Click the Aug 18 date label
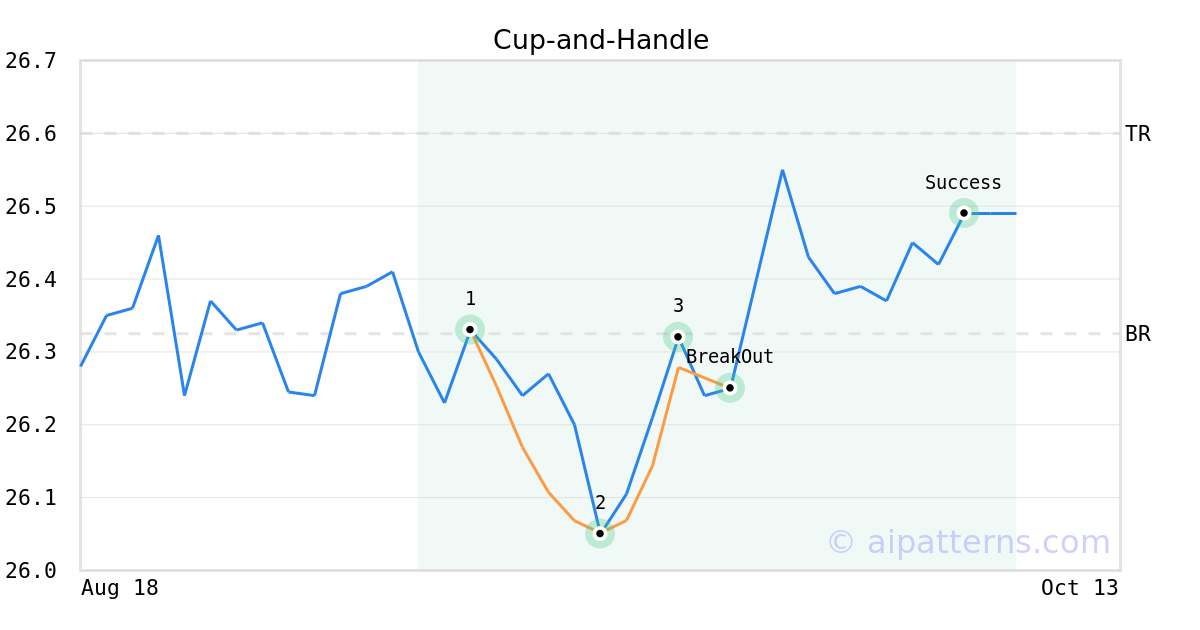 (120, 588)
